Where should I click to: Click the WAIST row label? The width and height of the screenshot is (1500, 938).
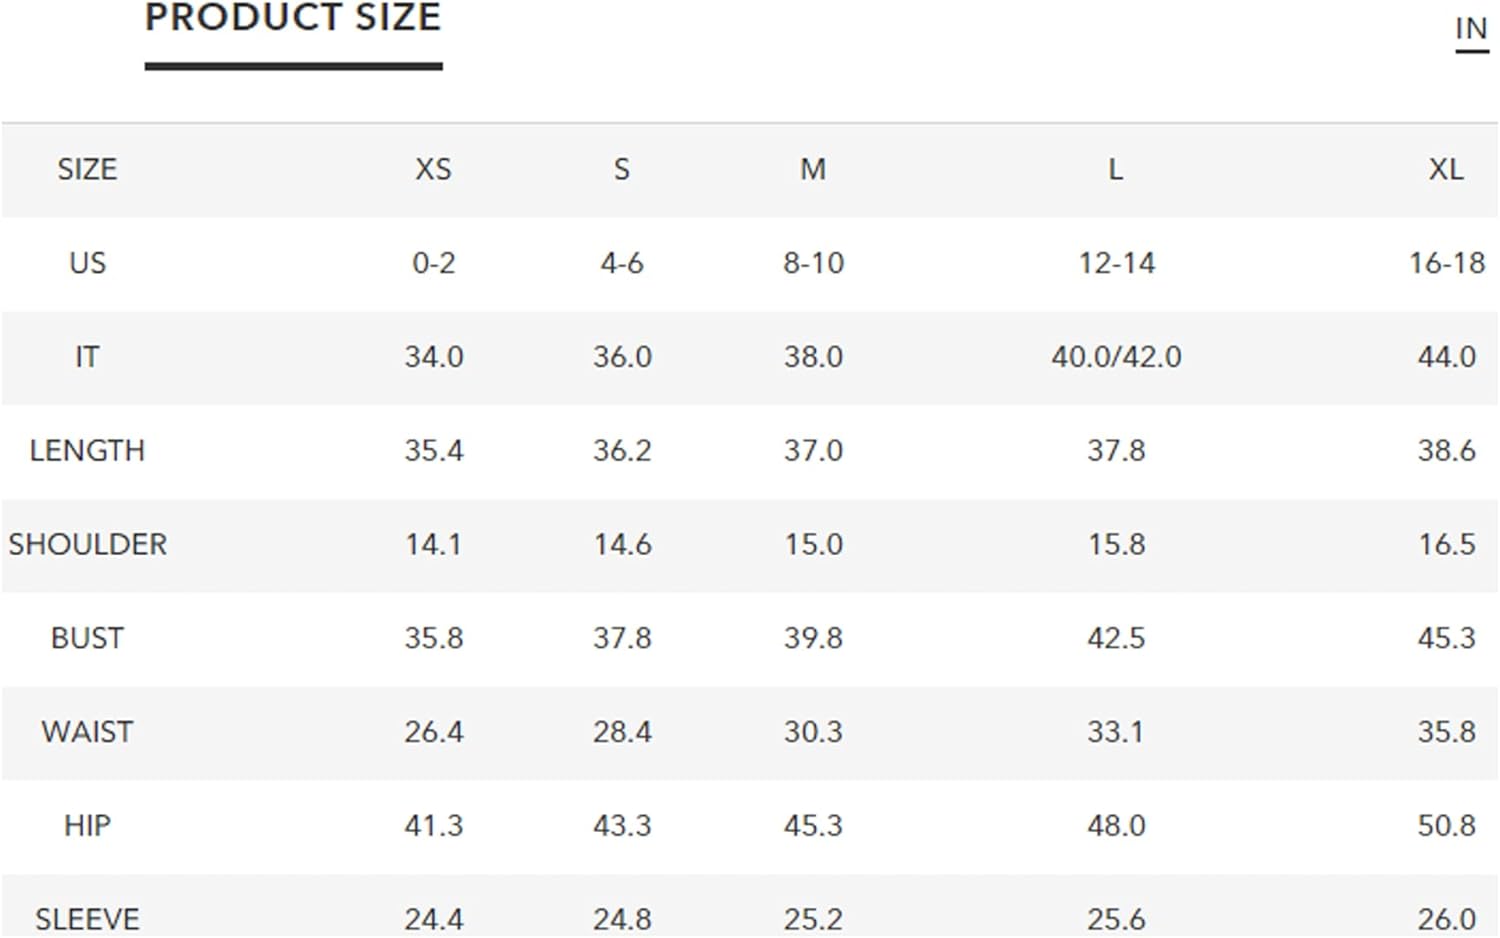[87, 732]
